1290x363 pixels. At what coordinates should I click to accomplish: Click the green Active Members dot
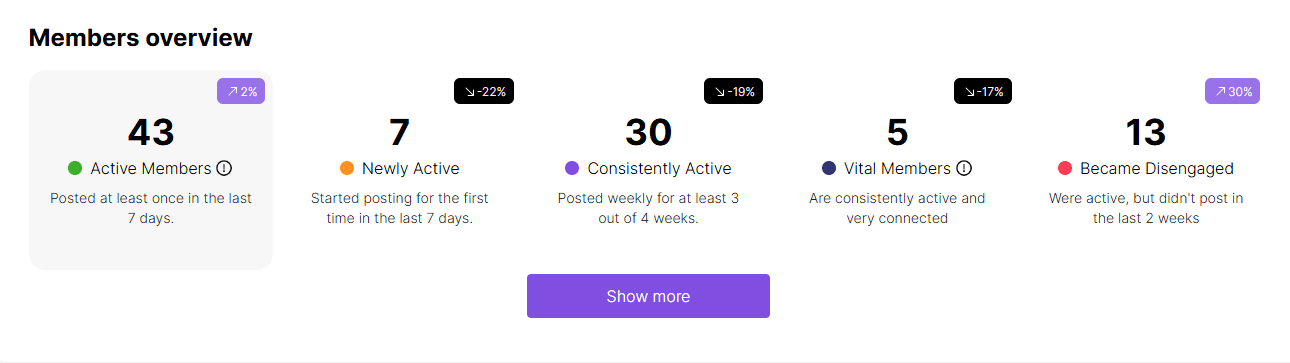click(74, 168)
